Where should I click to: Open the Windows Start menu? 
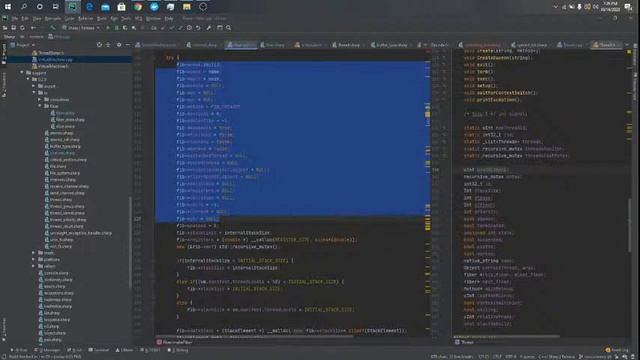(8, 7)
